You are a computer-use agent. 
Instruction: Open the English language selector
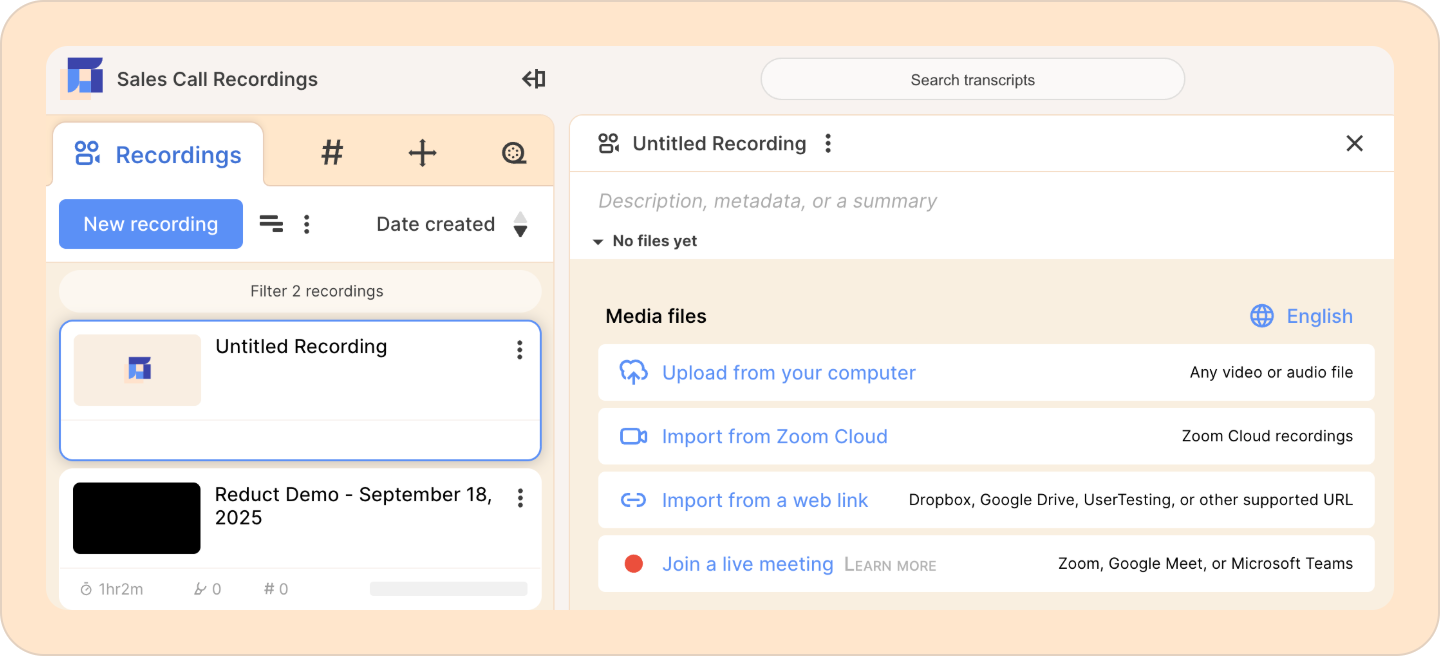coord(1301,316)
